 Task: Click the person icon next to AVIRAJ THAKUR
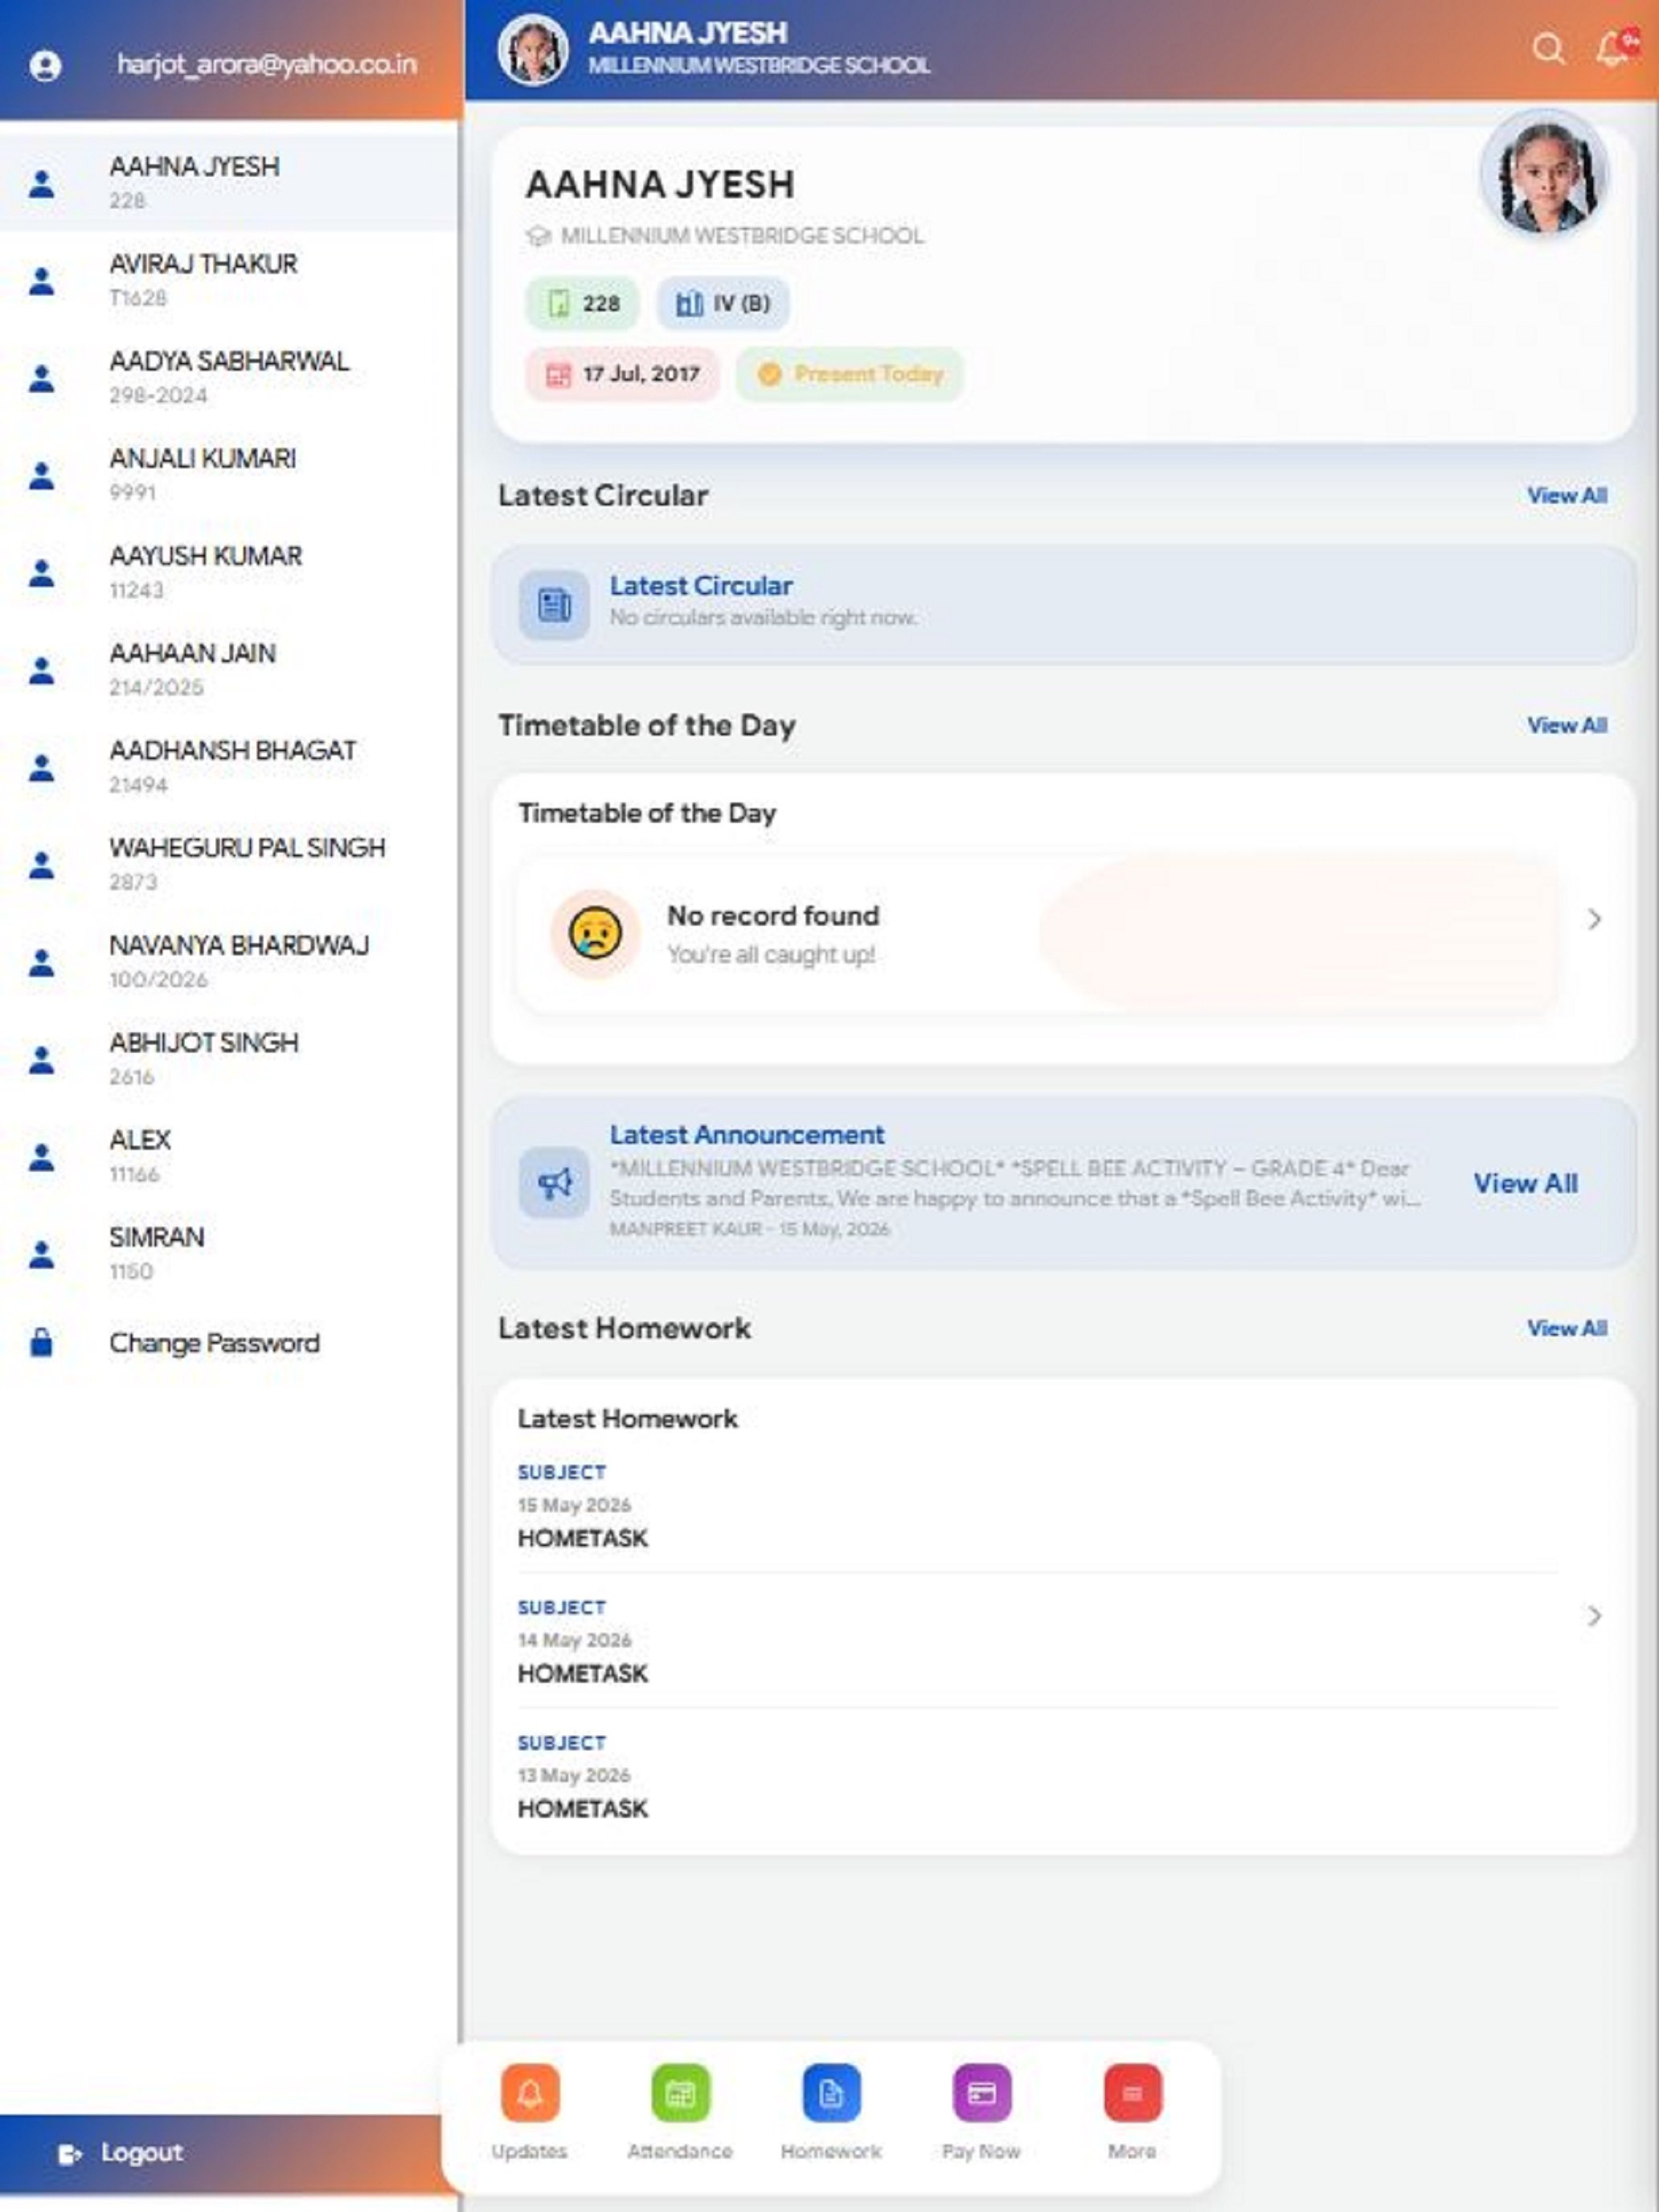(x=41, y=281)
